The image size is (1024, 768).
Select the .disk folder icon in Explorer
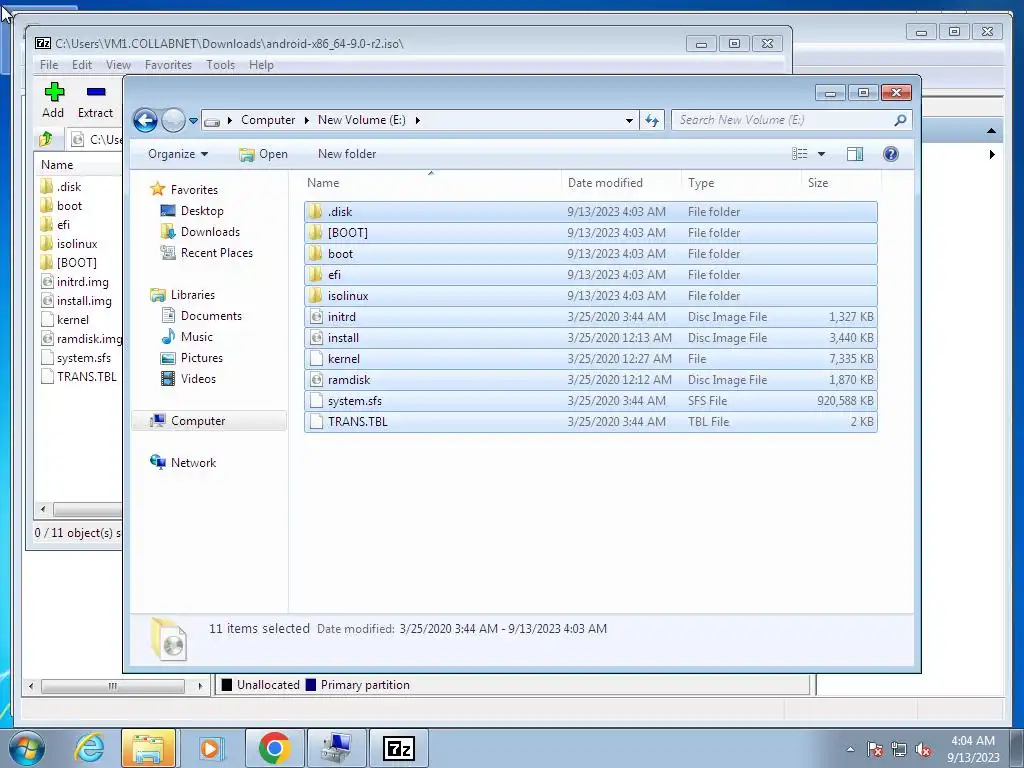point(316,212)
